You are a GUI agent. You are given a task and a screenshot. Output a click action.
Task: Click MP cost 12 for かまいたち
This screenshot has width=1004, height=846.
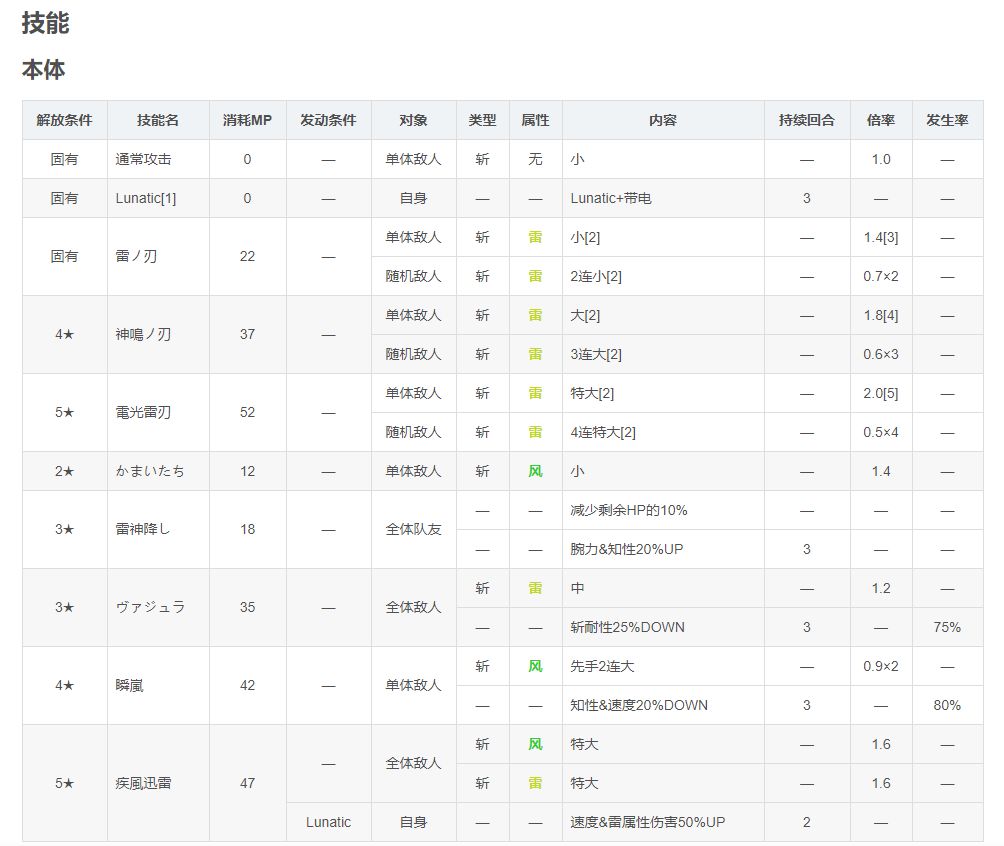(x=248, y=471)
